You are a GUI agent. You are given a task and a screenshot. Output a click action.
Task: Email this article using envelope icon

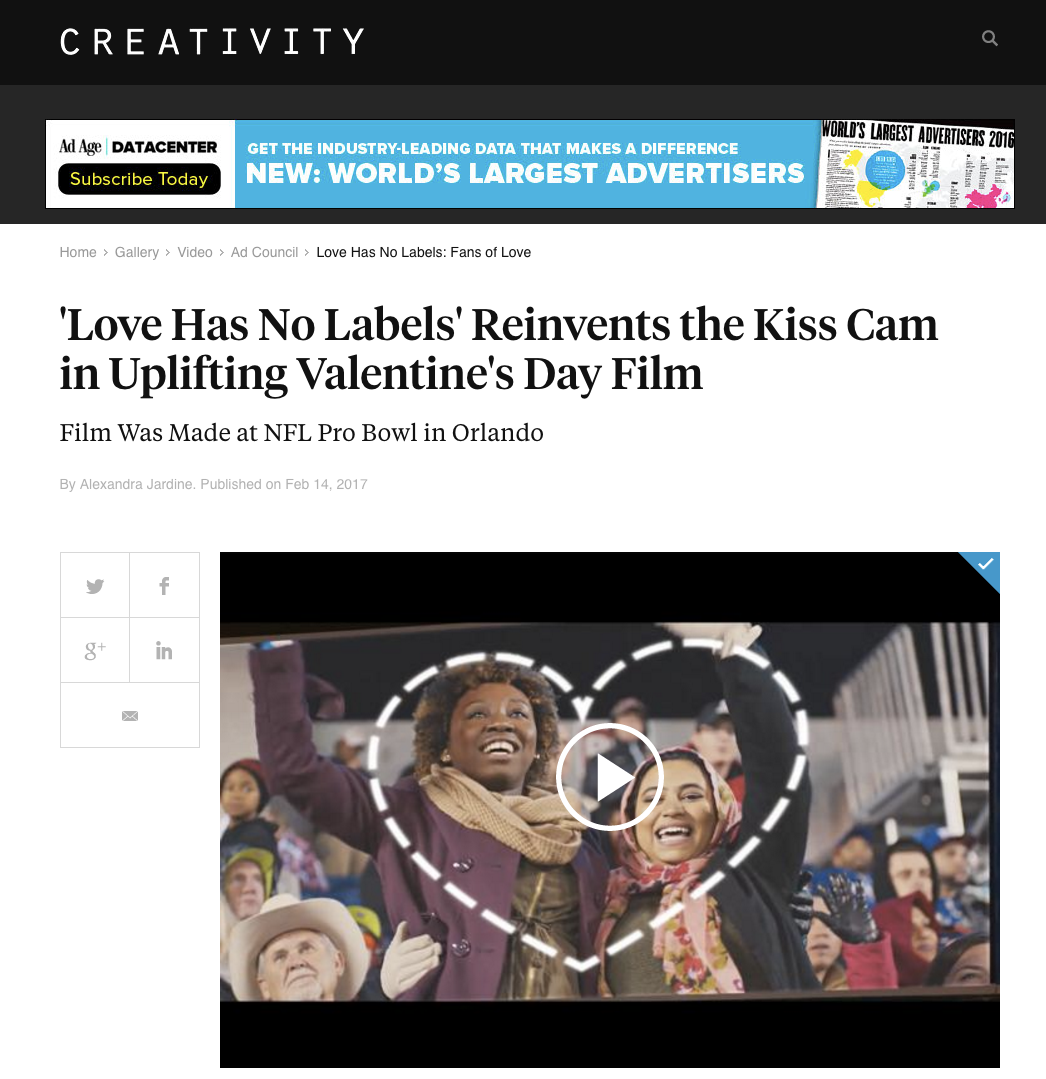click(x=130, y=716)
